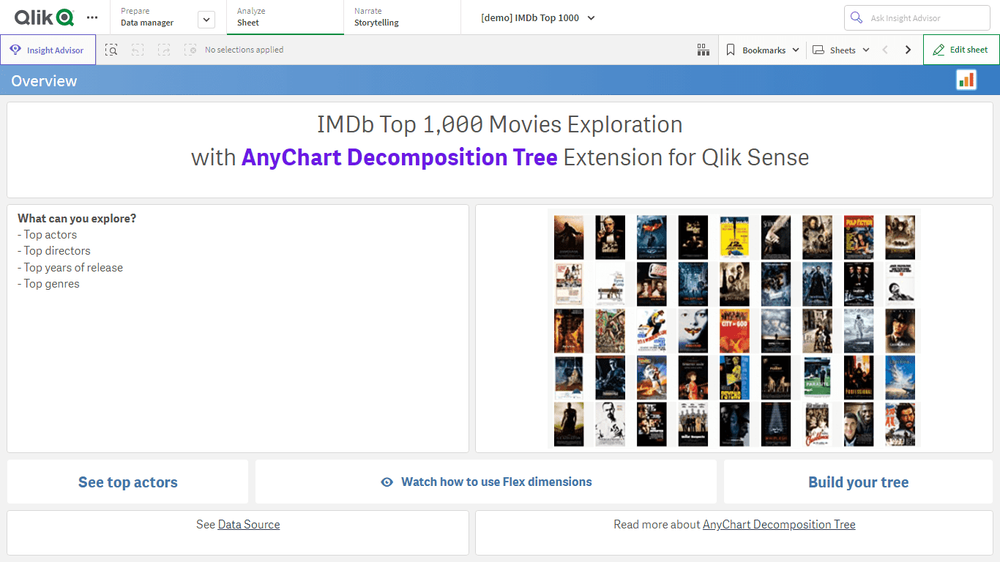Open the Data Source link
The image size is (1000, 562).
click(249, 524)
